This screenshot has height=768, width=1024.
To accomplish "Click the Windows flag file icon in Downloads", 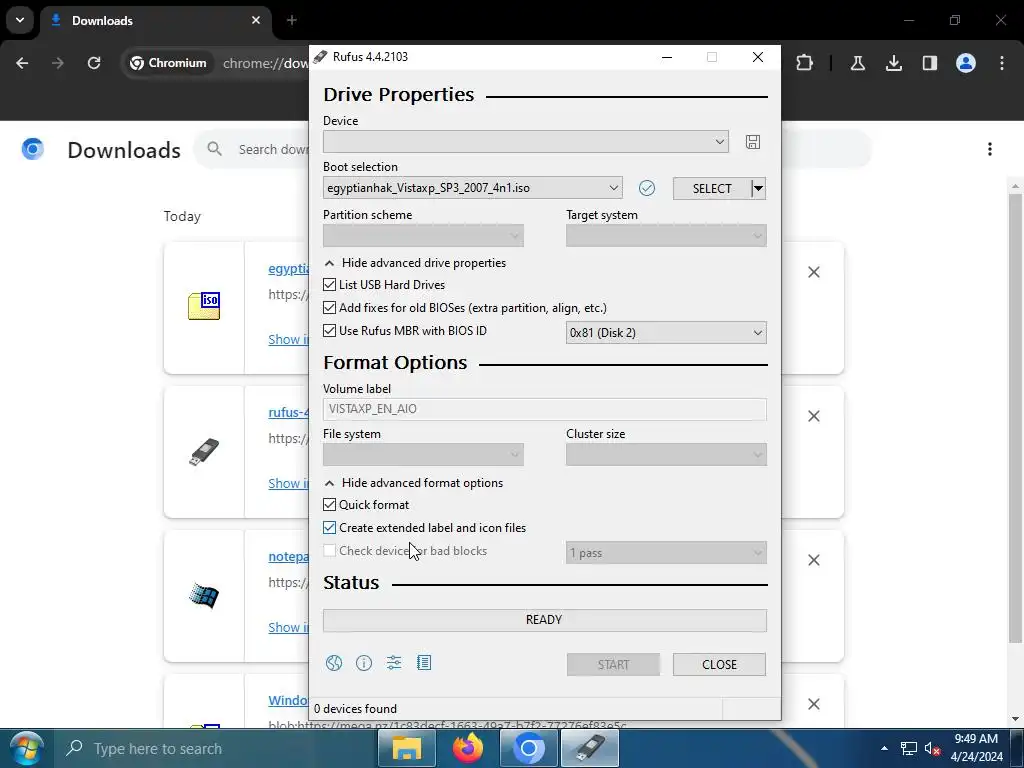I will 204,595.
